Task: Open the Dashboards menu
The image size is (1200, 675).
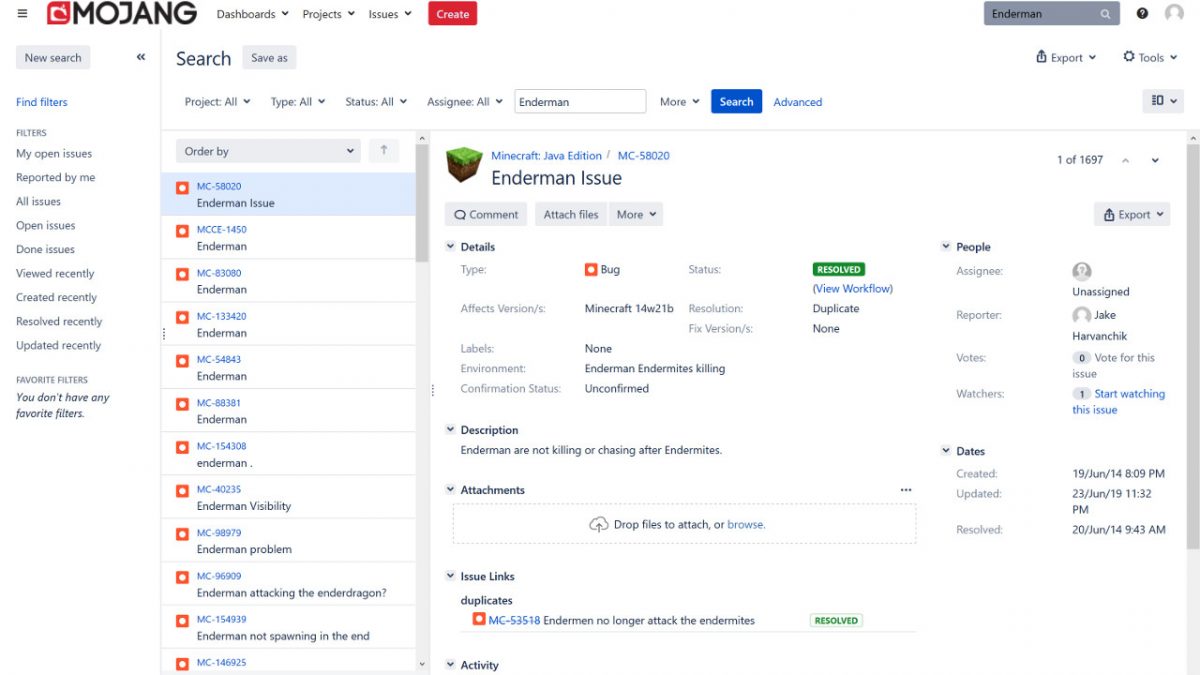Action: click(252, 14)
